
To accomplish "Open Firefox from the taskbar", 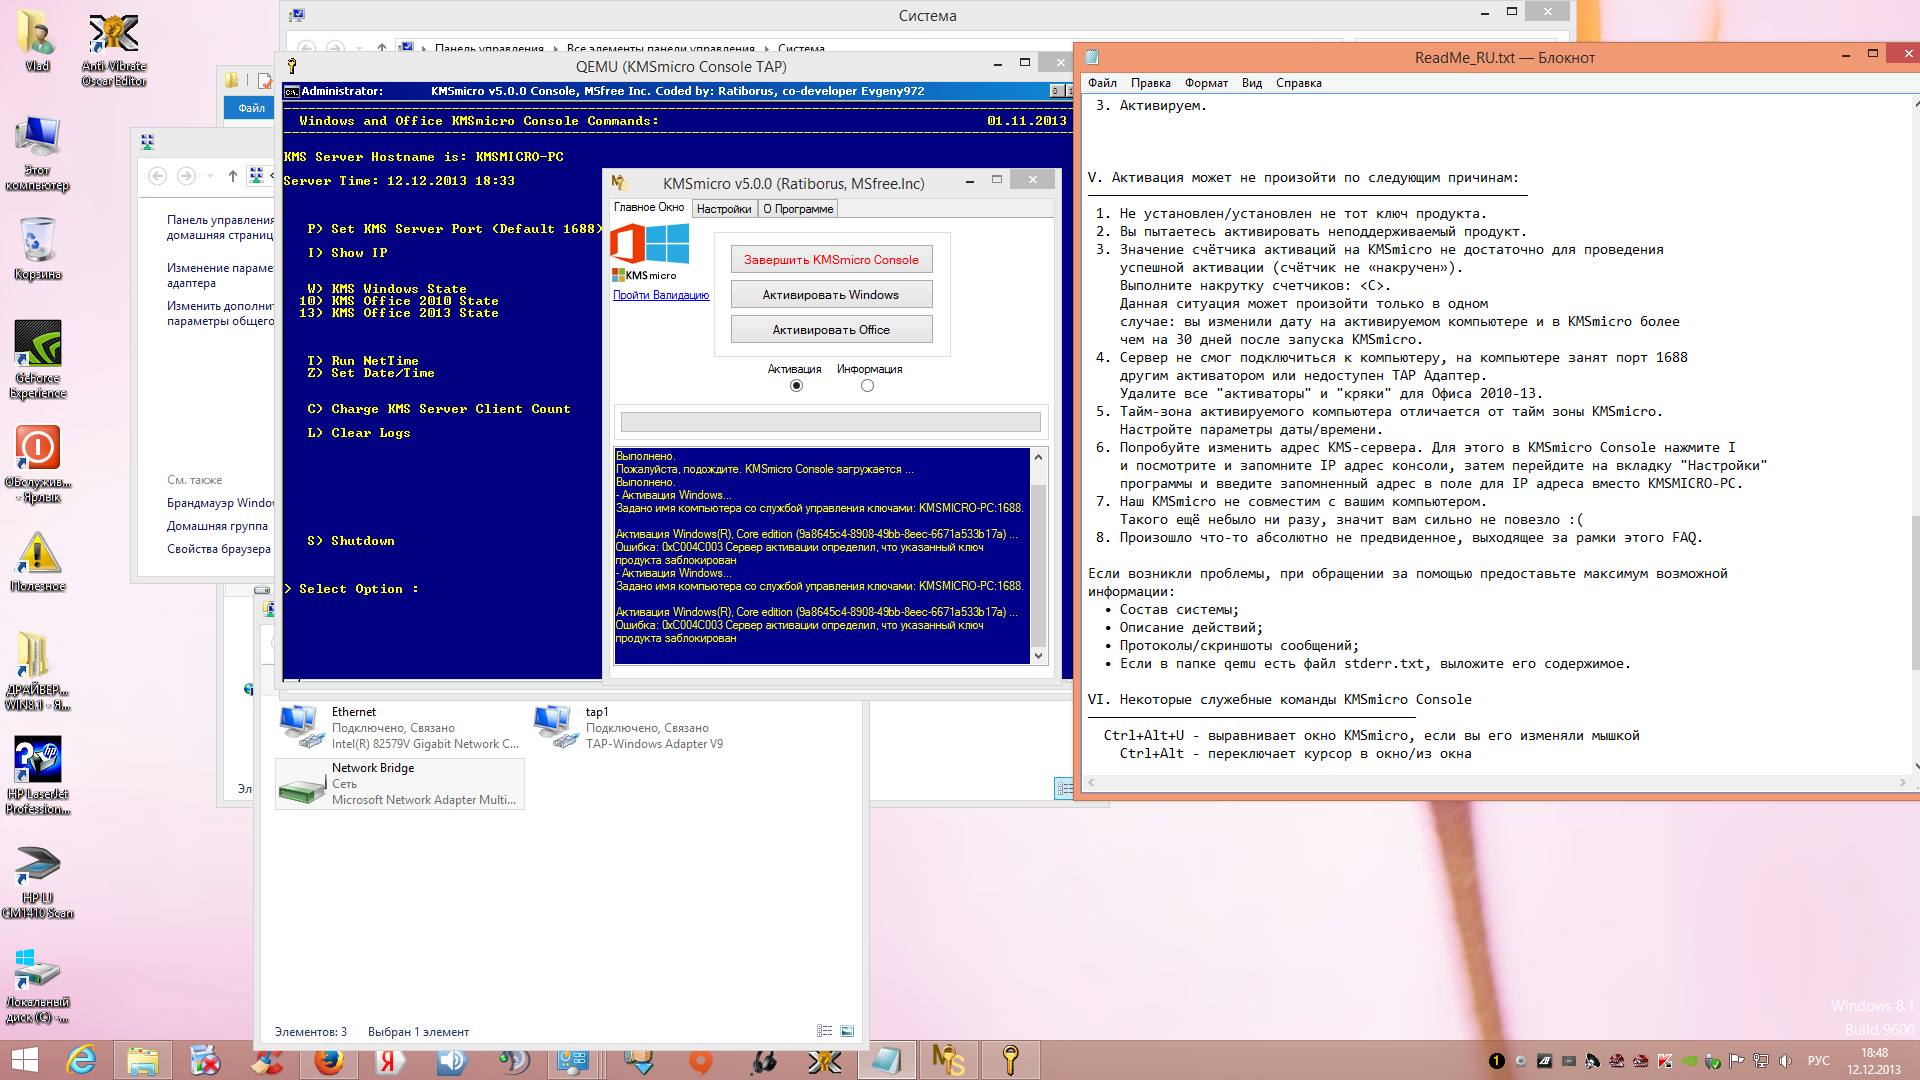I will coord(329,1060).
